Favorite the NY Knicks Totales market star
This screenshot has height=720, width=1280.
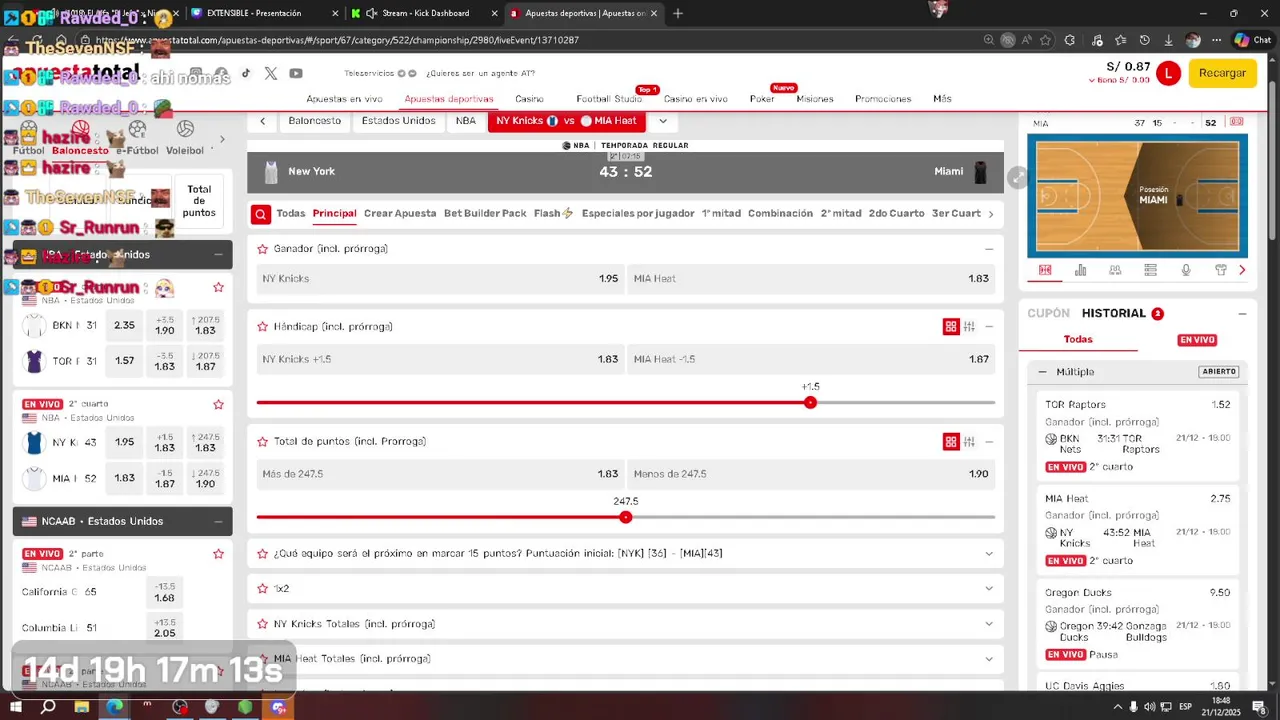[263, 624]
